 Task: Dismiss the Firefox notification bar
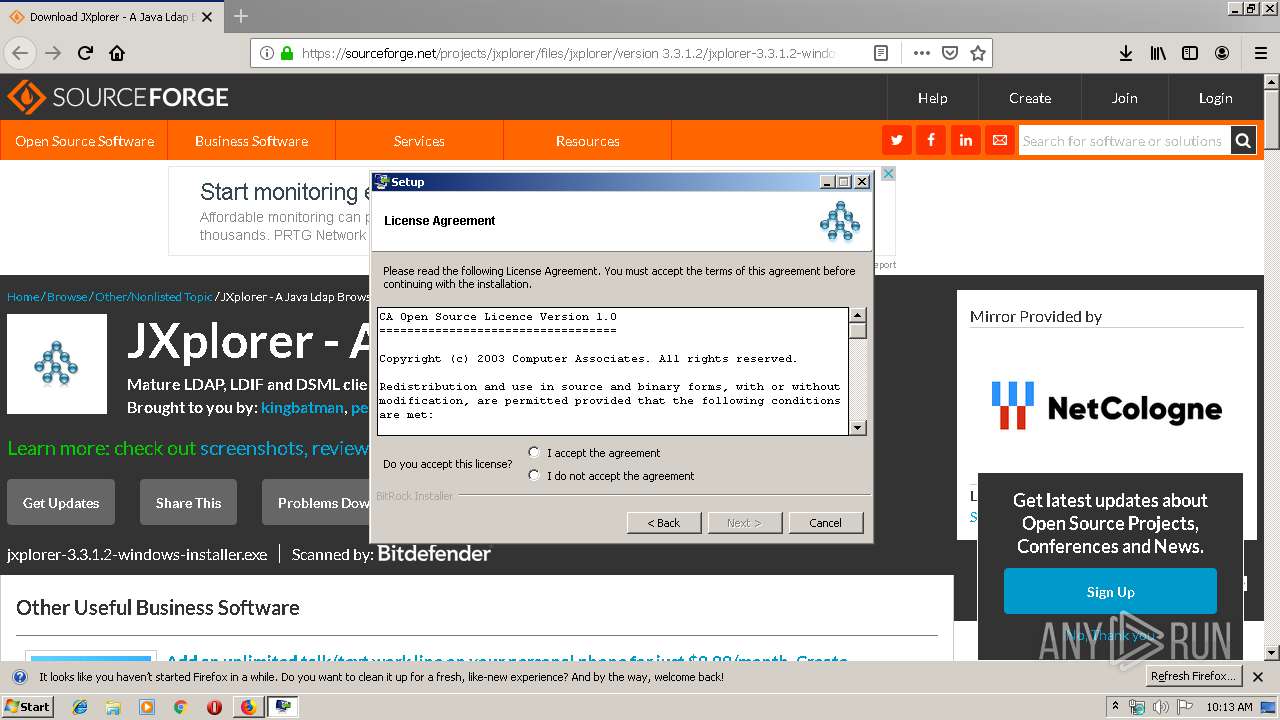[x=1259, y=677]
